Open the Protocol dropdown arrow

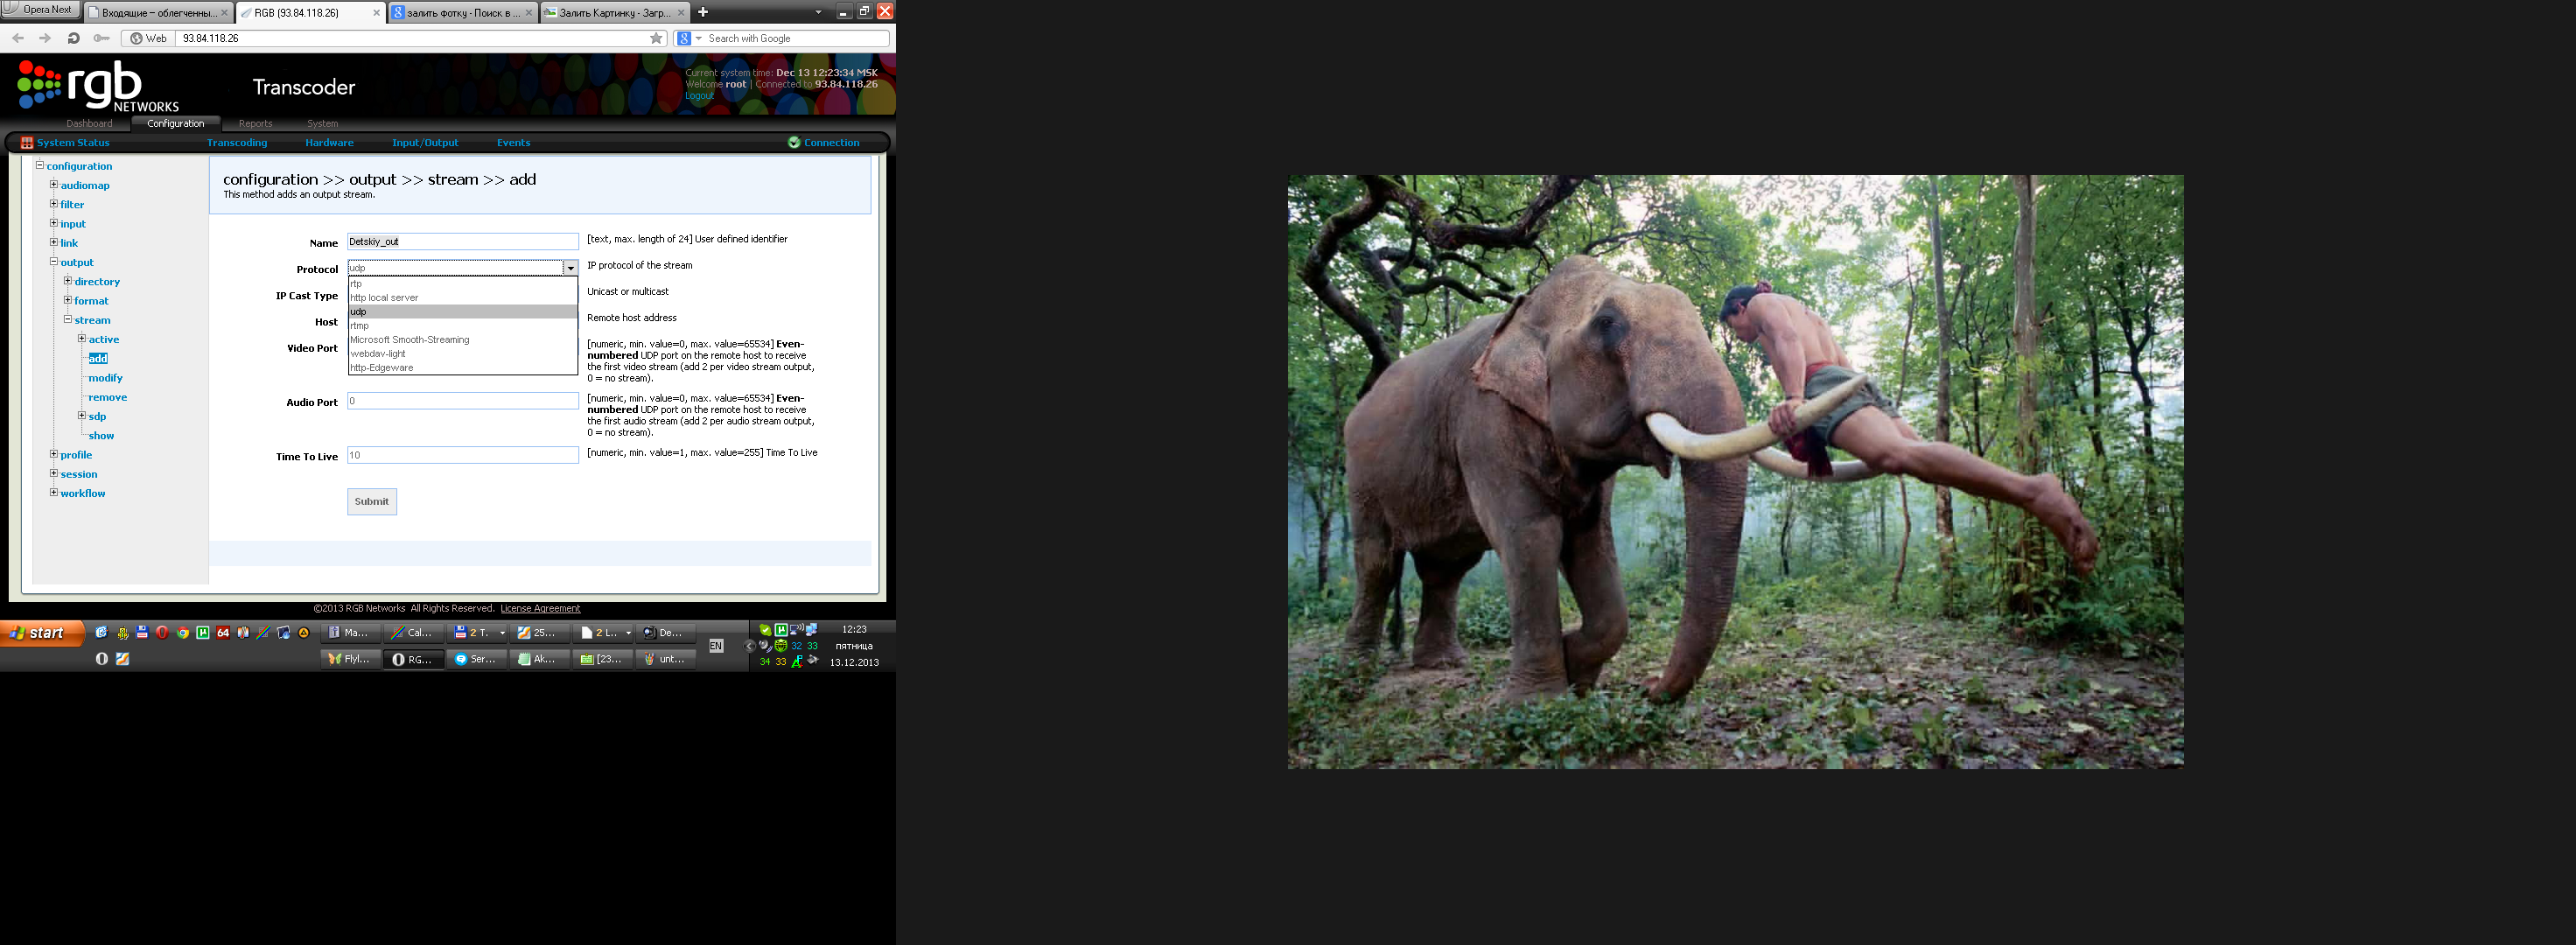570,268
